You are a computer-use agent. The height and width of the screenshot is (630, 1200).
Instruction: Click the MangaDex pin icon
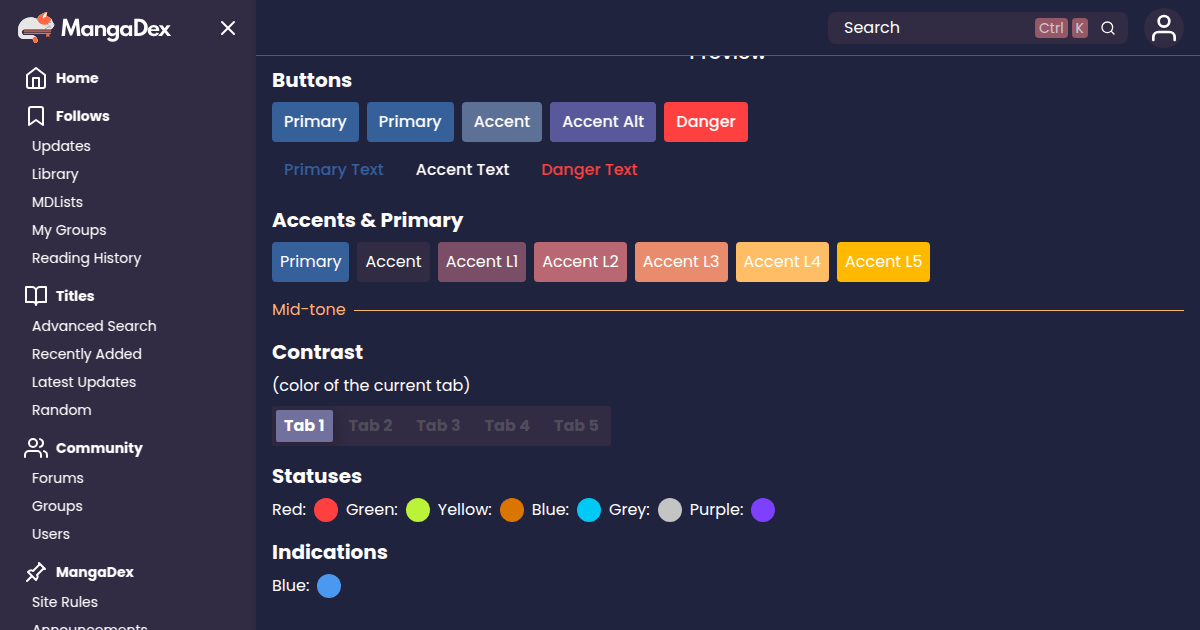pos(36,572)
